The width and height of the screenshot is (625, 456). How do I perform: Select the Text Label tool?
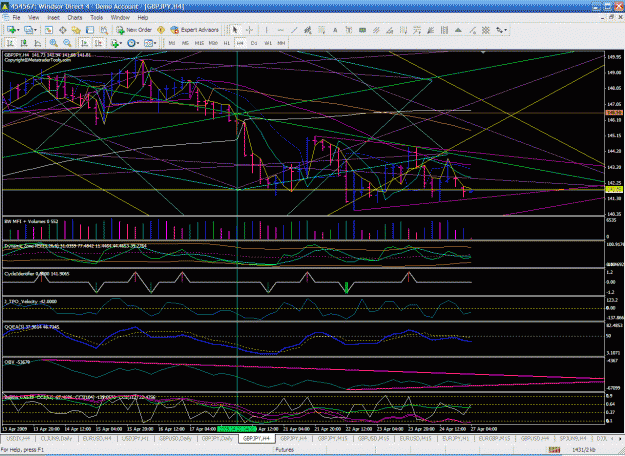click(349, 30)
